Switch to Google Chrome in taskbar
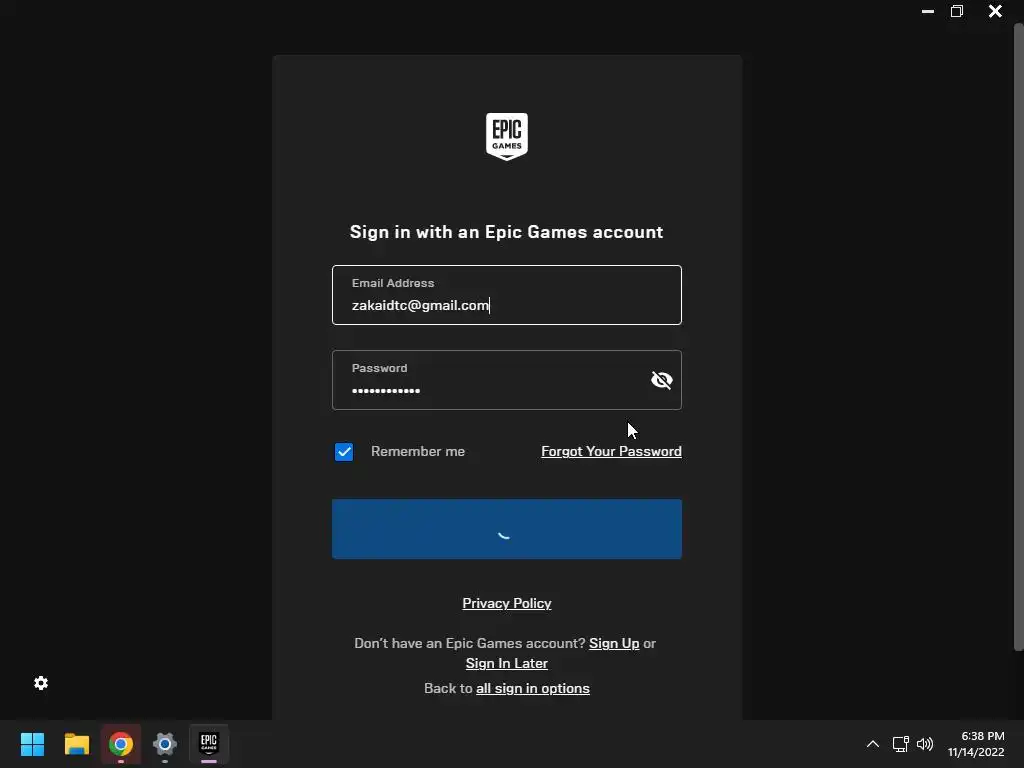Screen dimensions: 1024x768 pos(121,744)
